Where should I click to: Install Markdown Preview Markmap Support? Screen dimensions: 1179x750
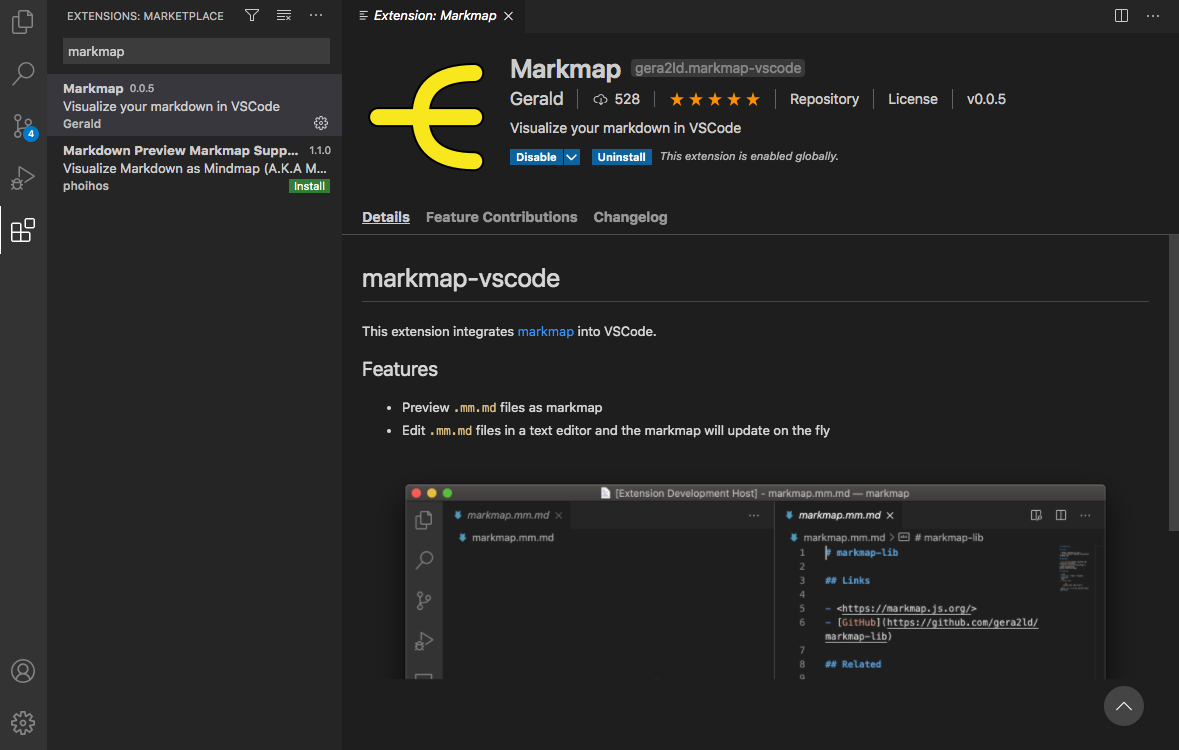click(x=309, y=186)
